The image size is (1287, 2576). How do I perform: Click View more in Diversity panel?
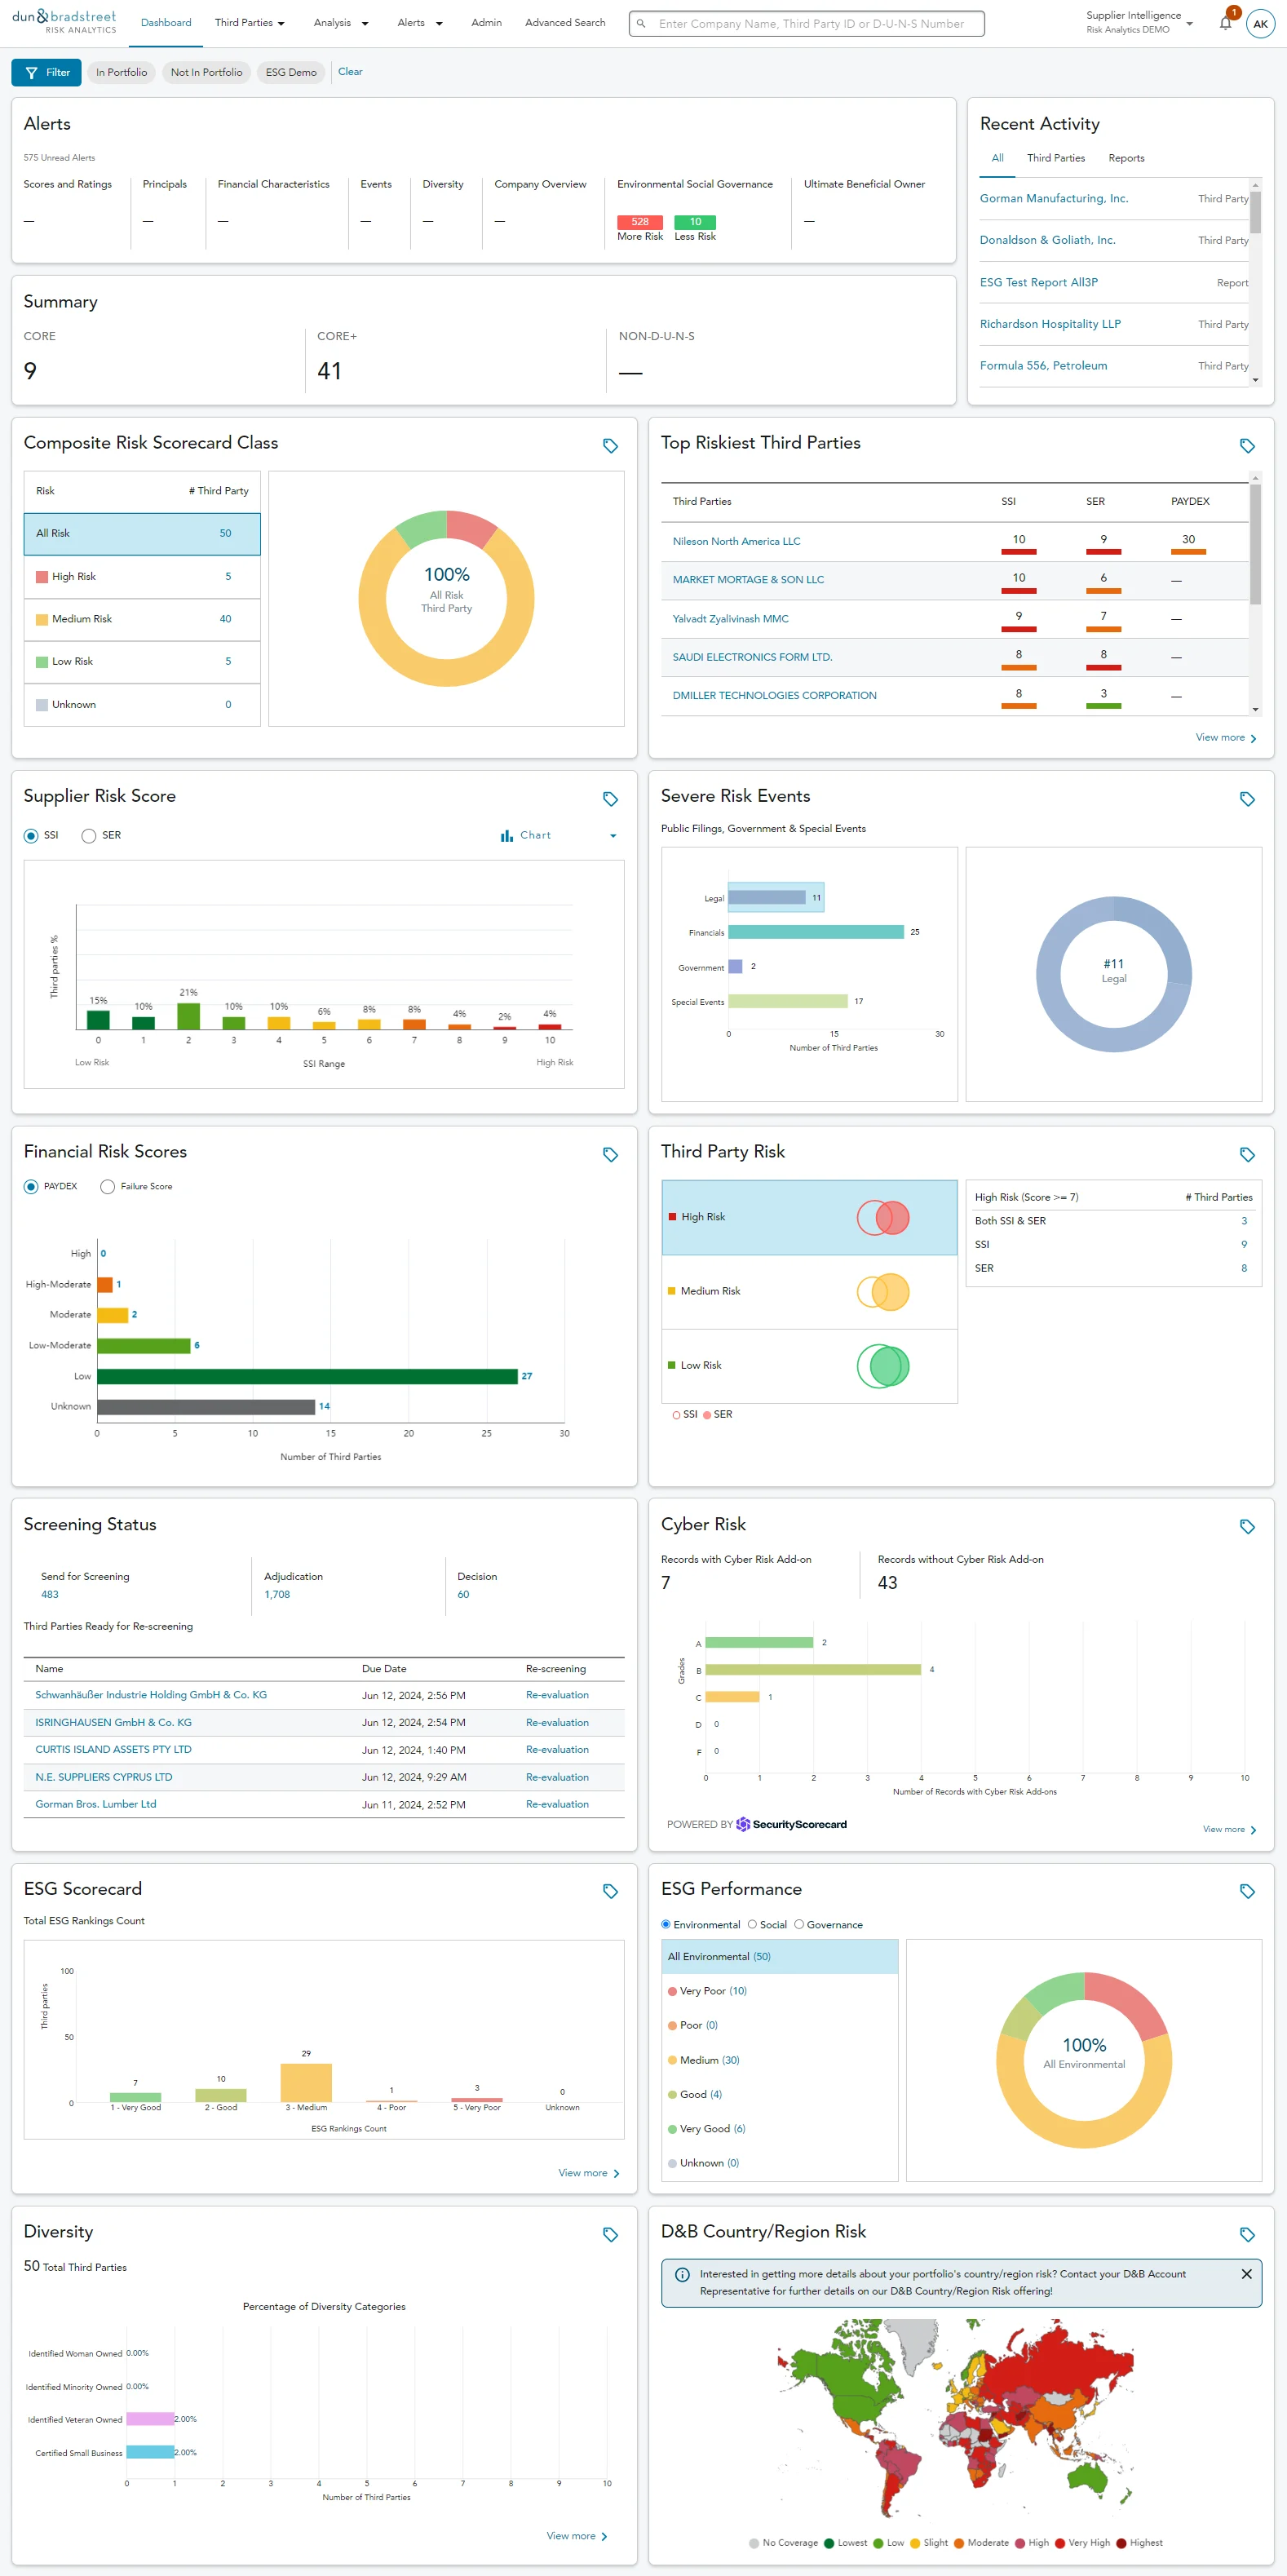pyautogui.click(x=576, y=2536)
